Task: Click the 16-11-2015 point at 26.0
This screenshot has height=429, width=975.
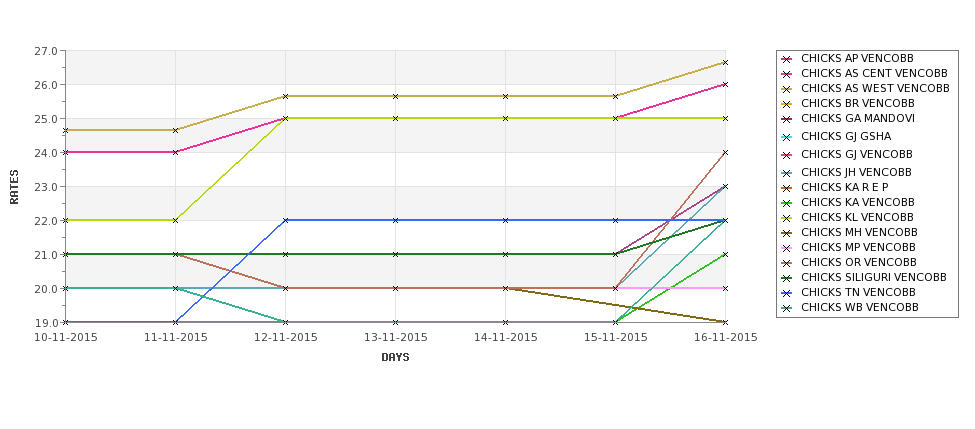Action: 725,84
